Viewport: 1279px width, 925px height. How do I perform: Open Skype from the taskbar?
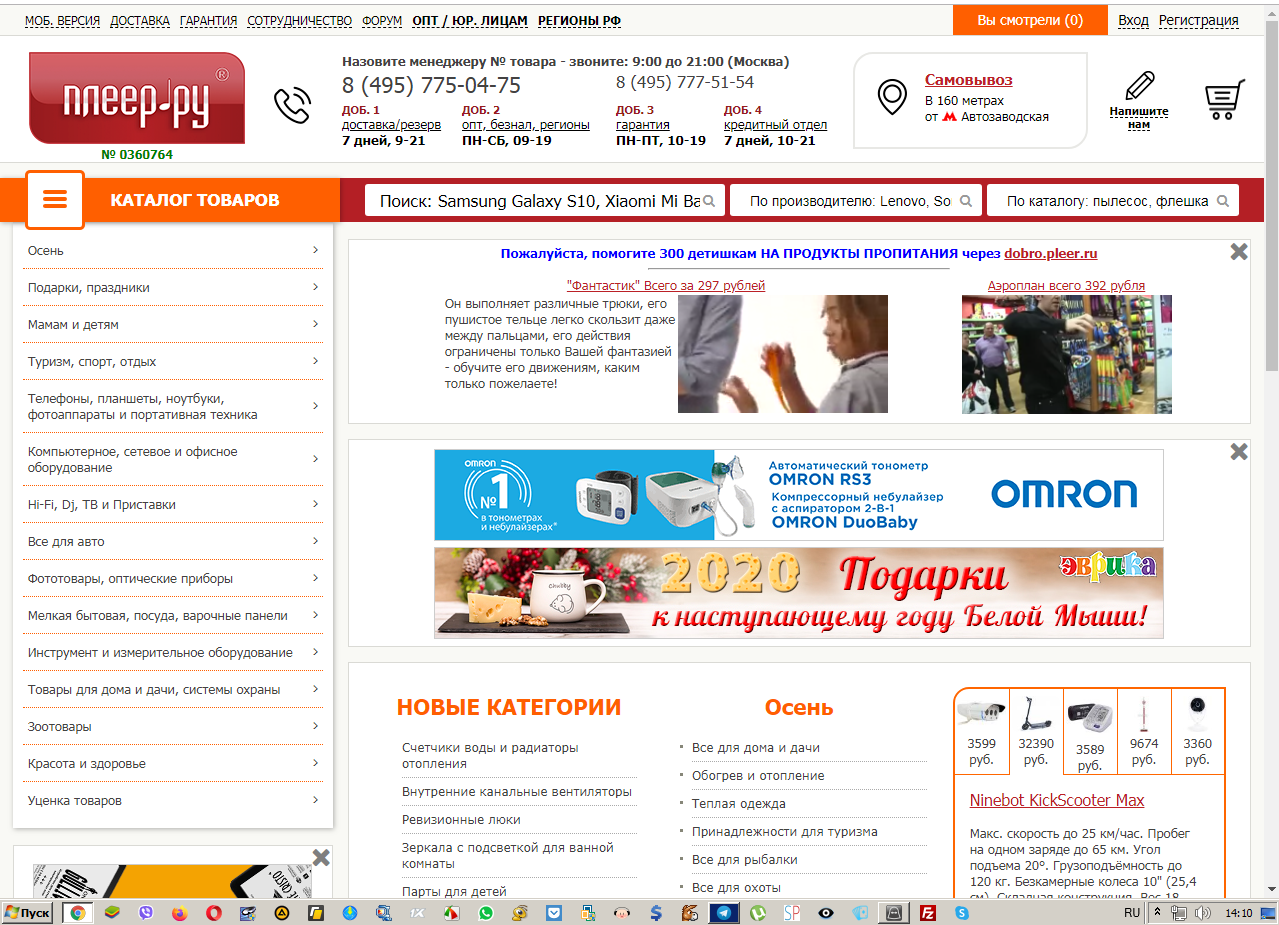click(x=961, y=913)
